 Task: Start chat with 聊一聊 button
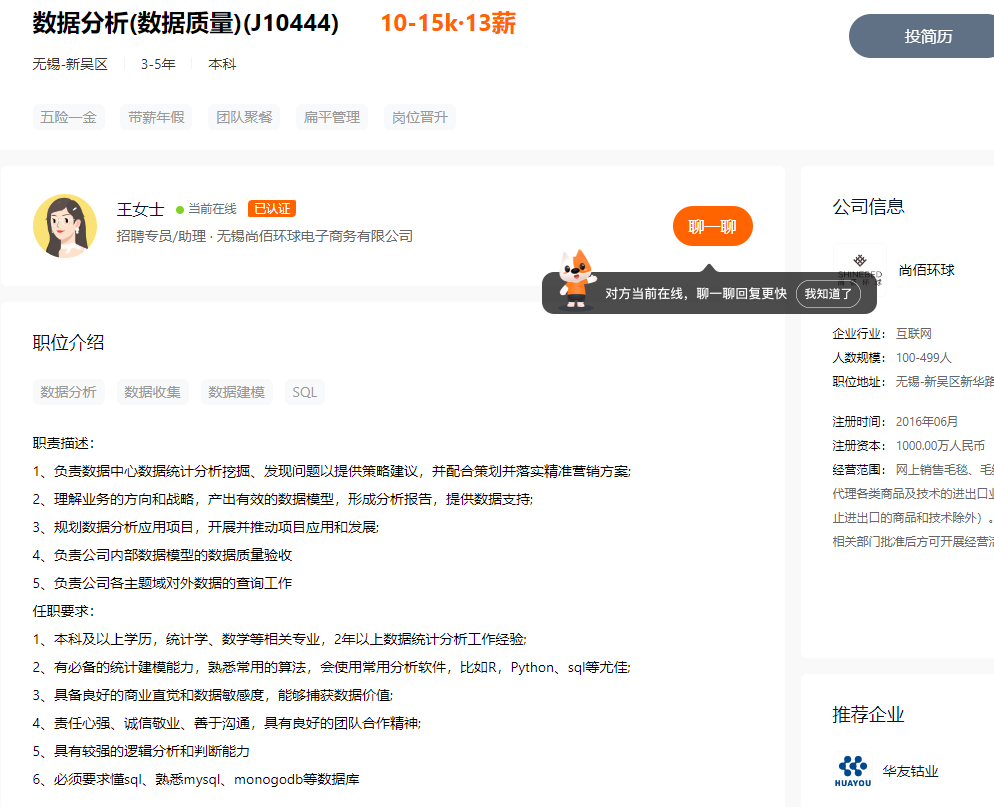[712, 227]
